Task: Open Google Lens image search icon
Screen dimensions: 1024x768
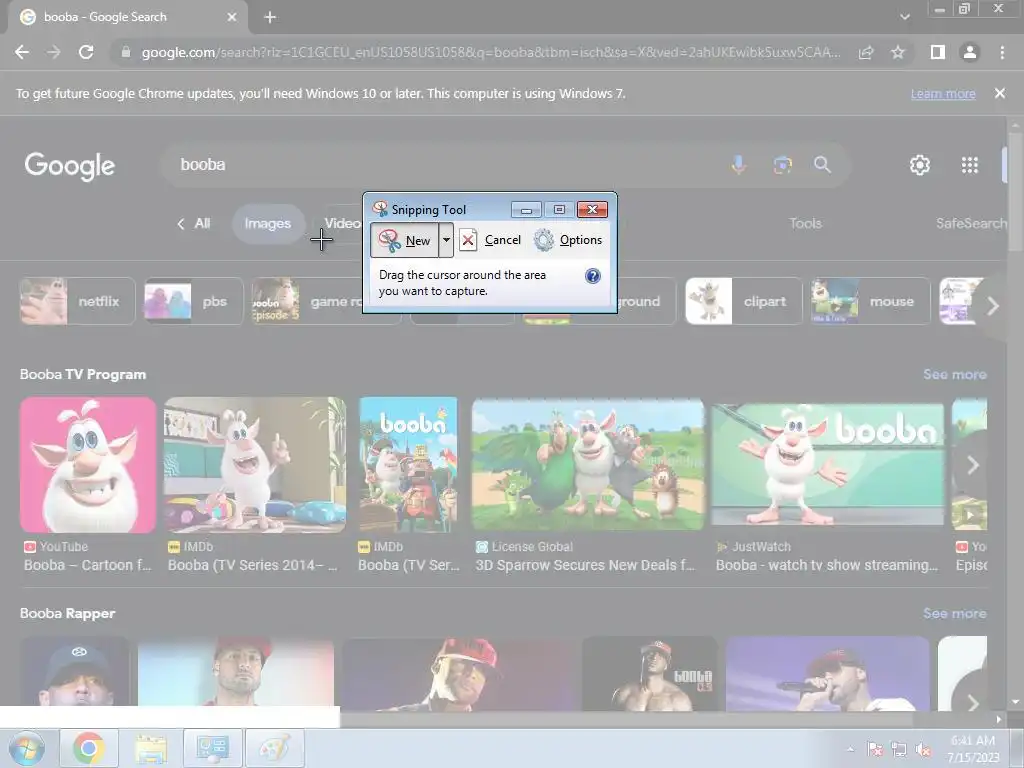Action: 782,165
